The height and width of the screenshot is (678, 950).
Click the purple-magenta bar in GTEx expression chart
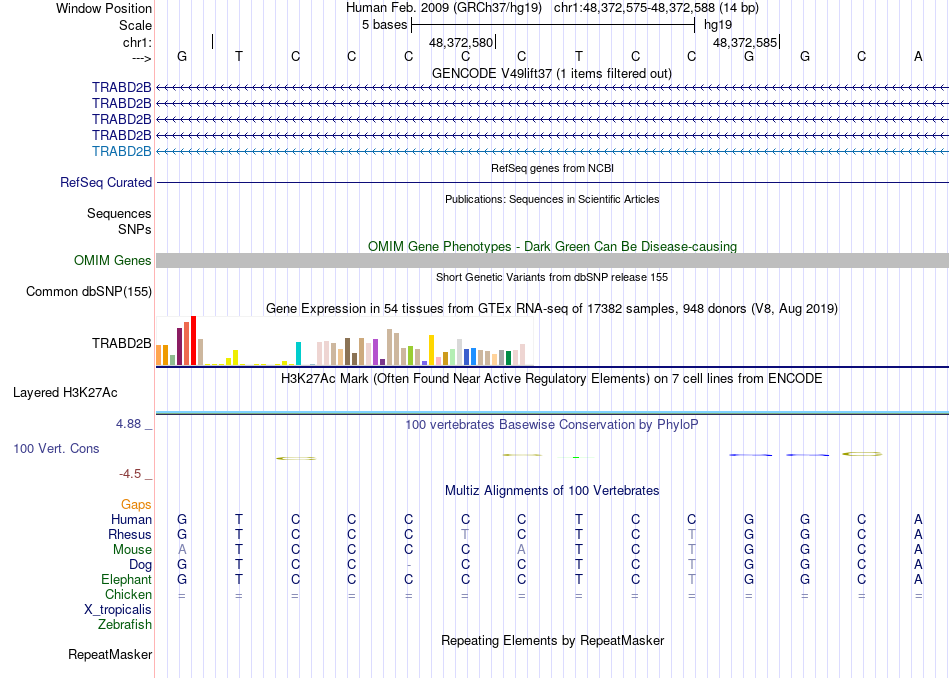coord(376,352)
